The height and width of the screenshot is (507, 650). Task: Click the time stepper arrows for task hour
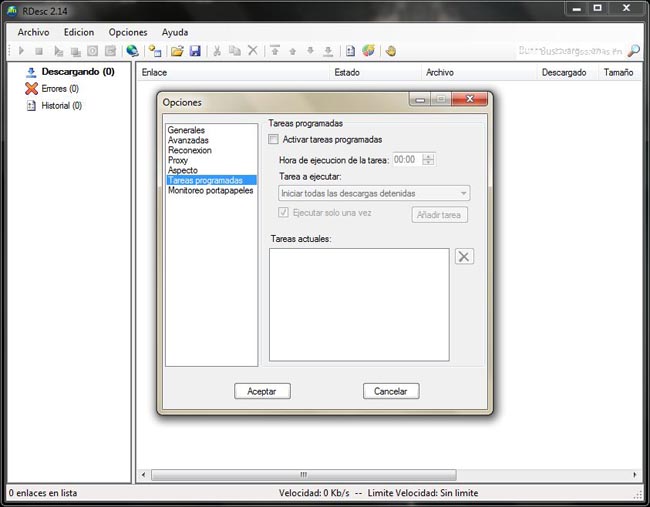429,159
